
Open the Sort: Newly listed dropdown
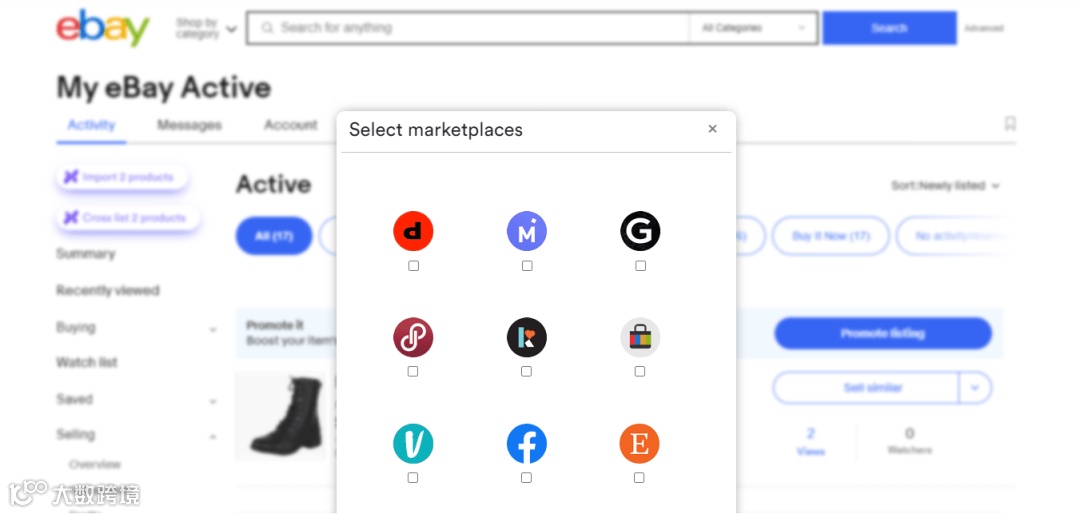coord(945,186)
